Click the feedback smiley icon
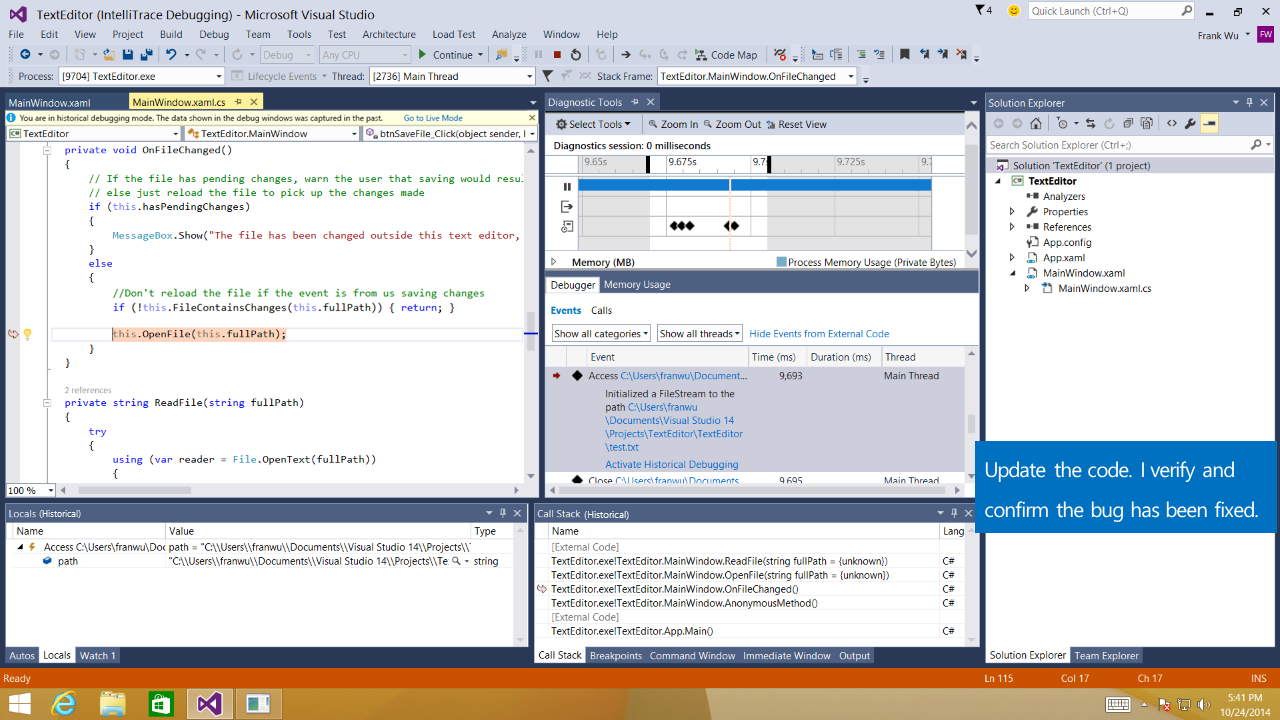 tap(1014, 11)
